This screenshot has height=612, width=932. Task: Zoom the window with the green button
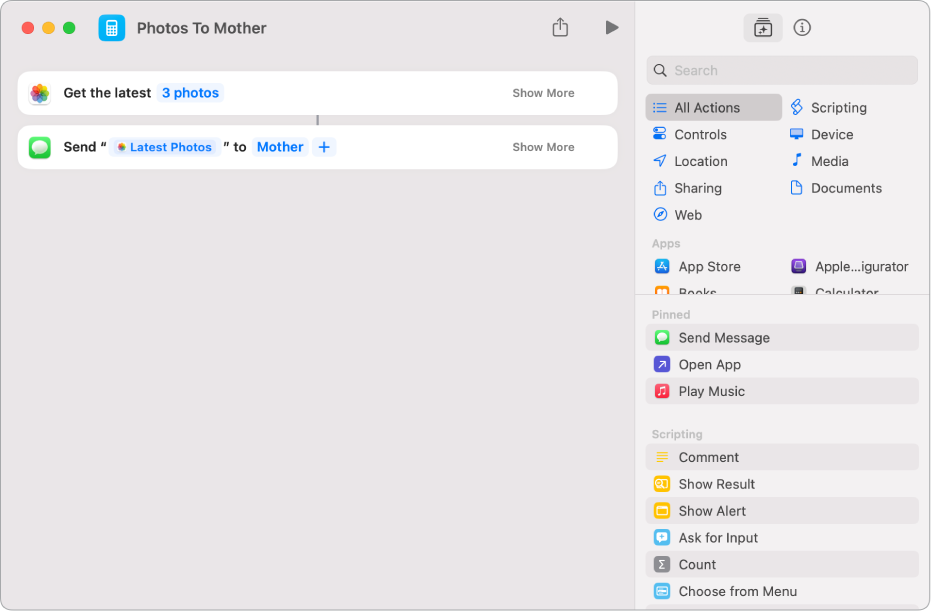tap(69, 28)
